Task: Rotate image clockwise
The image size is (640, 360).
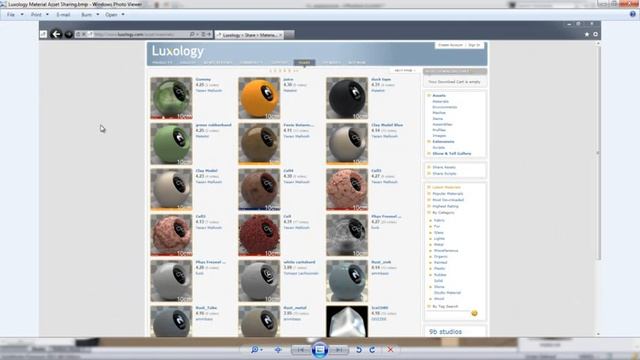Action: click(372, 350)
